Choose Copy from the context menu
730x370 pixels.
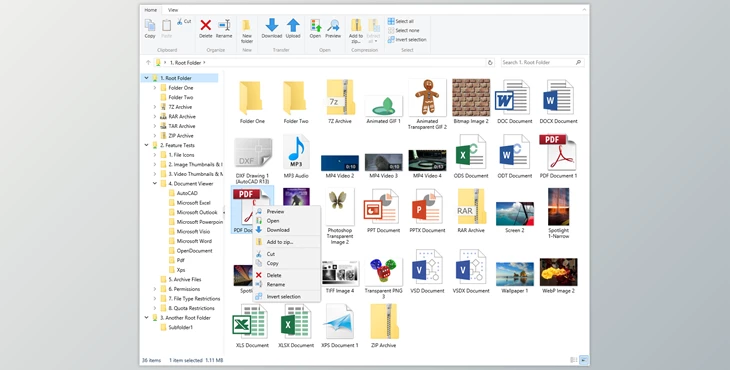pyautogui.click(x=287, y=263)
